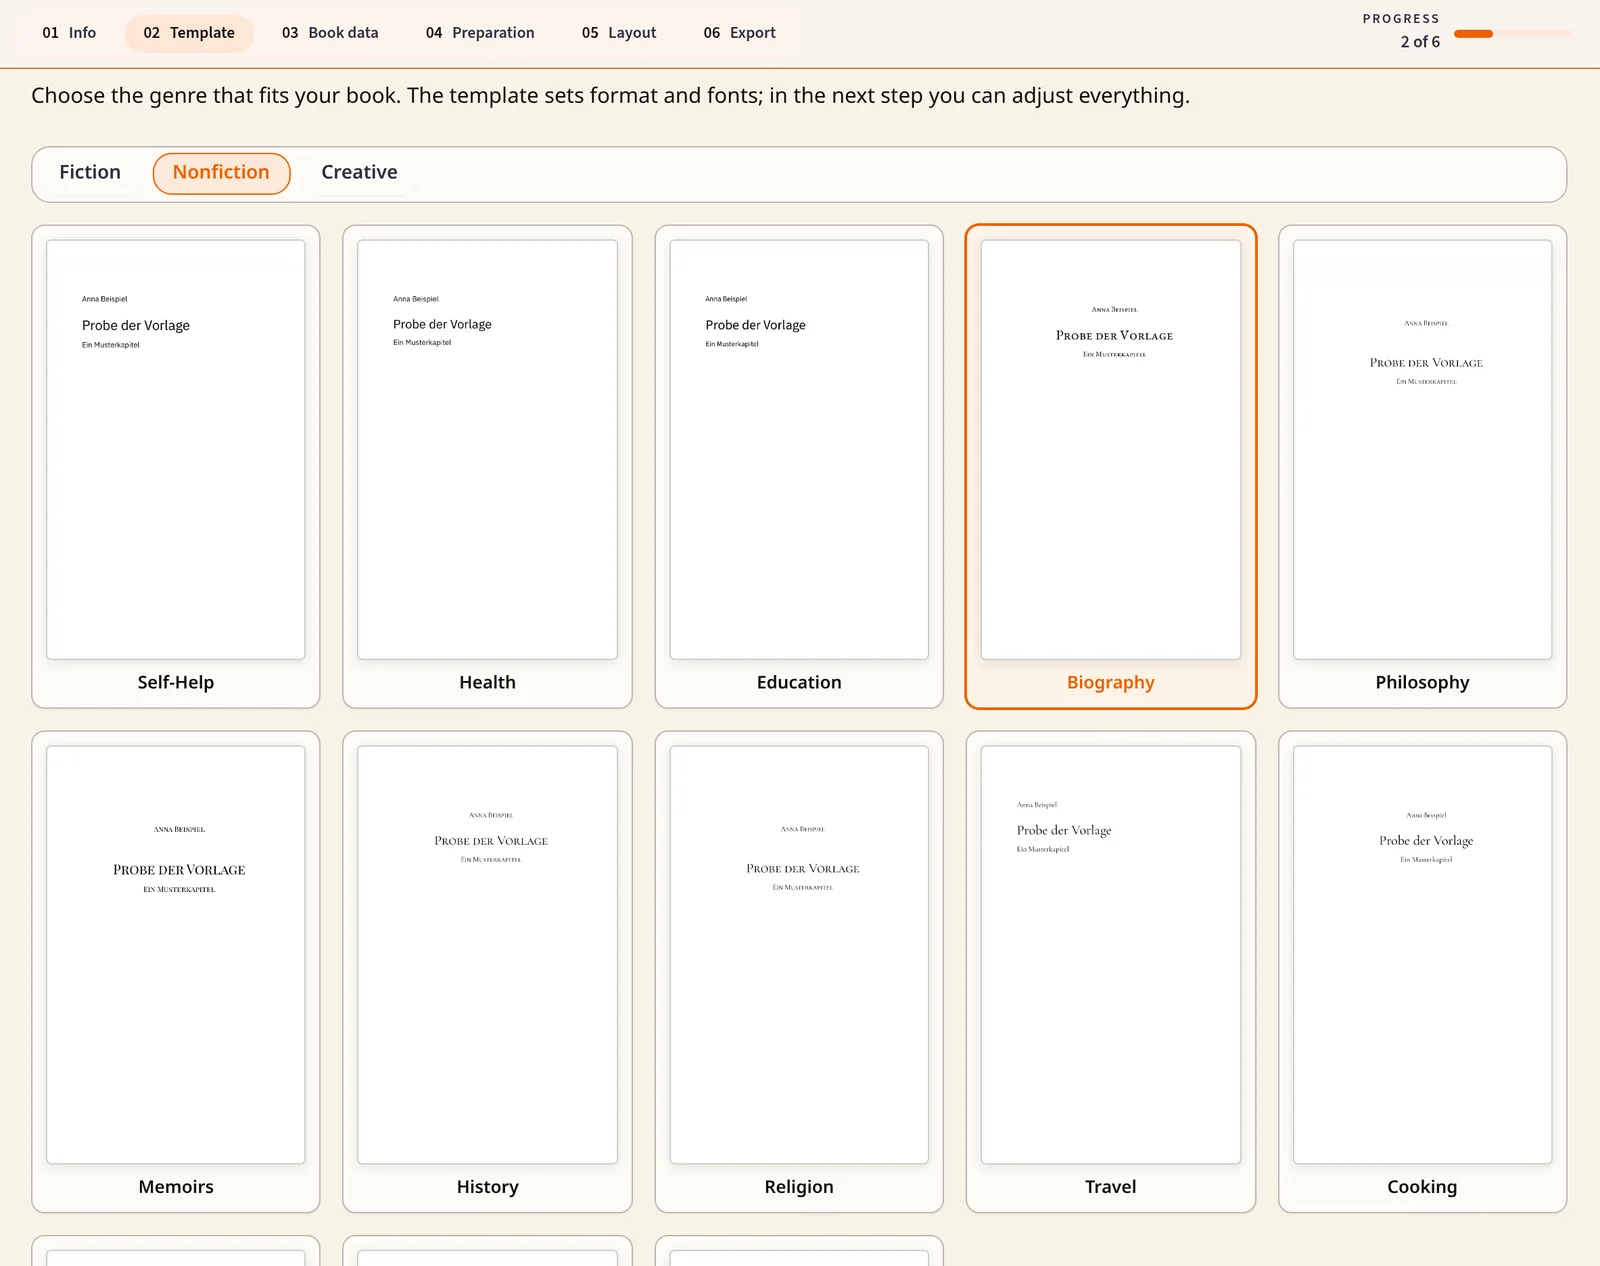The width and height of the screenshot is (1600, 1266).
Task: Select the Fiction genre category
Action: 90,173
